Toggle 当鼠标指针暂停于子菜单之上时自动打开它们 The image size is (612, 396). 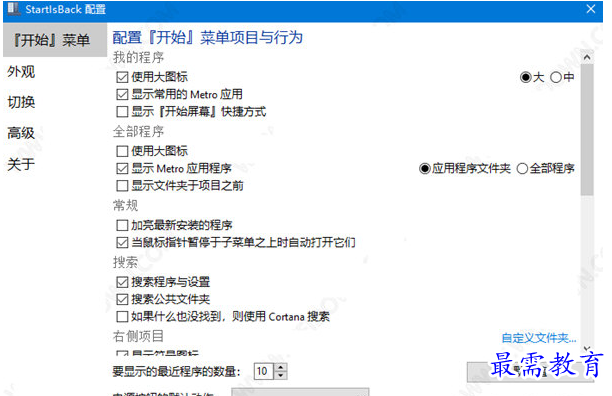pos(122,243)
